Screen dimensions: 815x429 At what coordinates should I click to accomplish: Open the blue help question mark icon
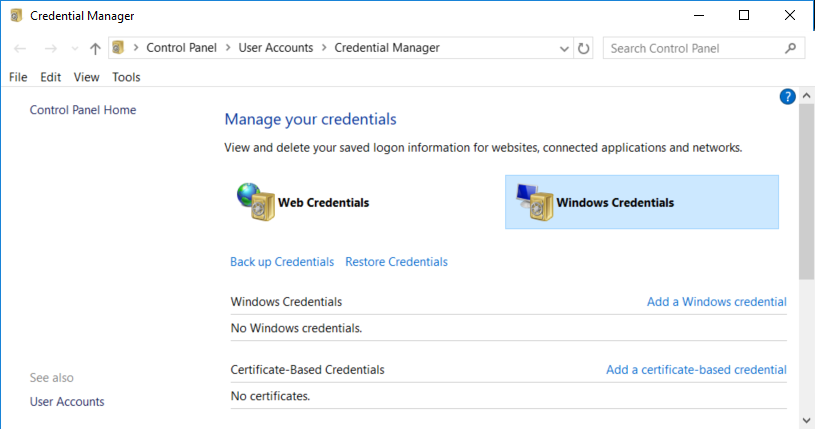coord(787,97)
